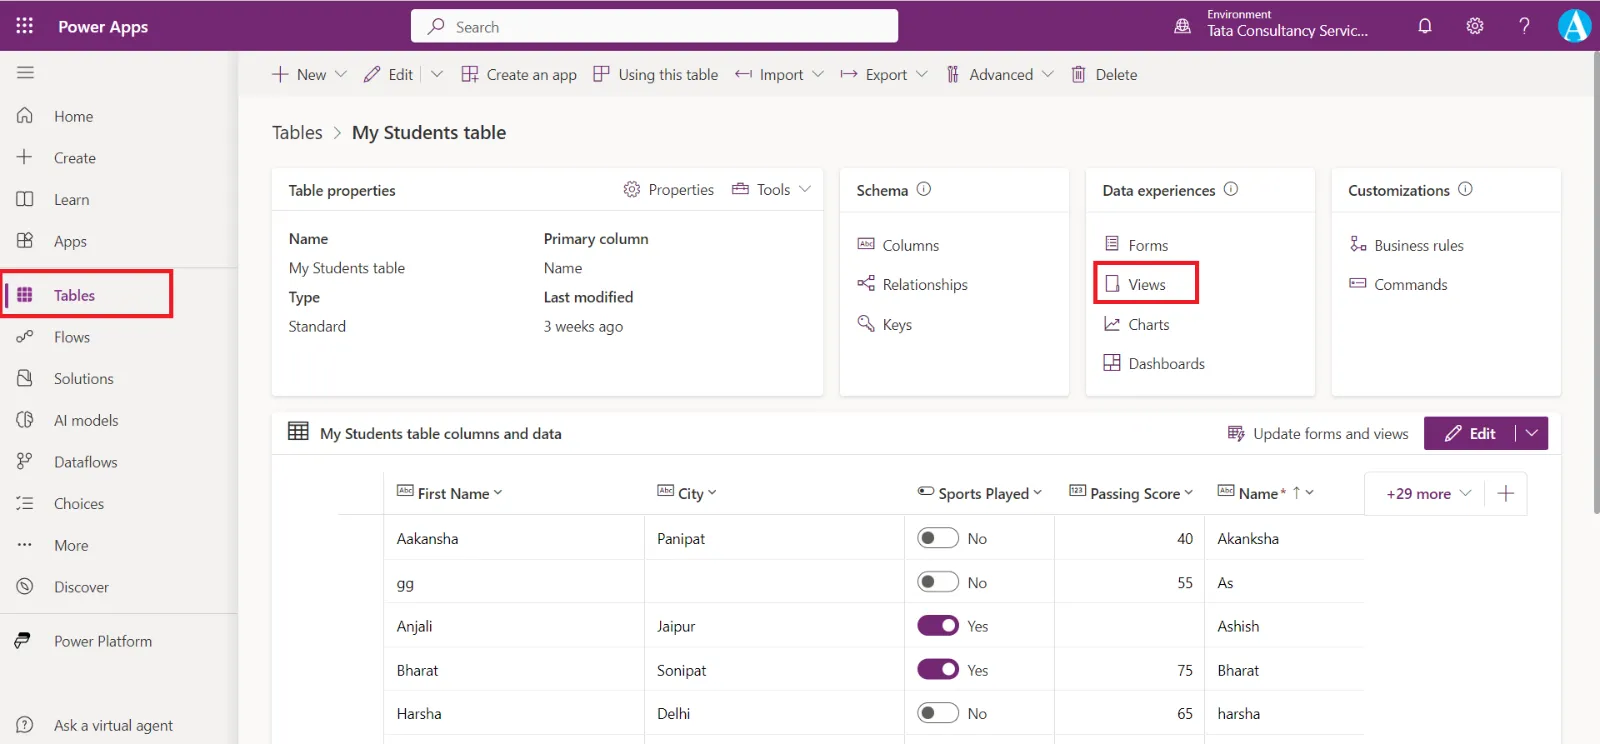Image resolution: width=1600 pixels, height=744 pixels.
Task: Expand the New dropdown arrow
Action: click(341, 74)
